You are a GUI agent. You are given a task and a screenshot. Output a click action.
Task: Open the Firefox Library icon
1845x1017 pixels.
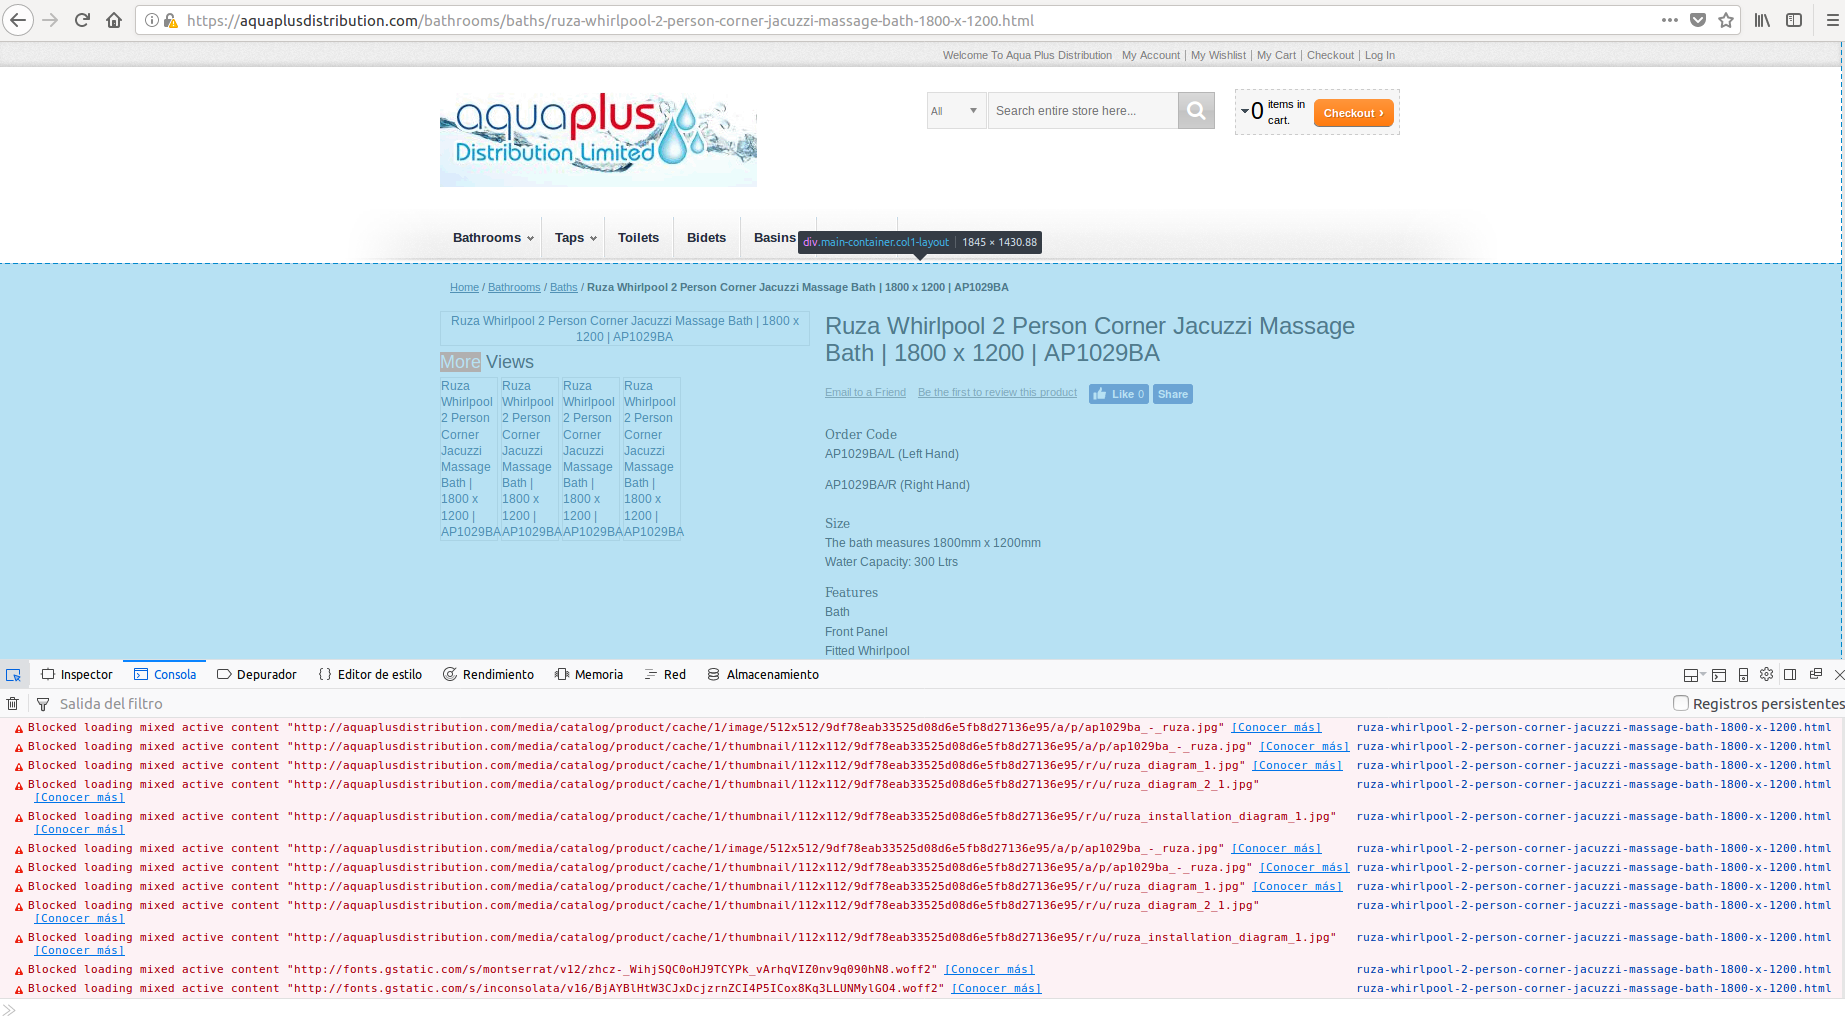1762,20
